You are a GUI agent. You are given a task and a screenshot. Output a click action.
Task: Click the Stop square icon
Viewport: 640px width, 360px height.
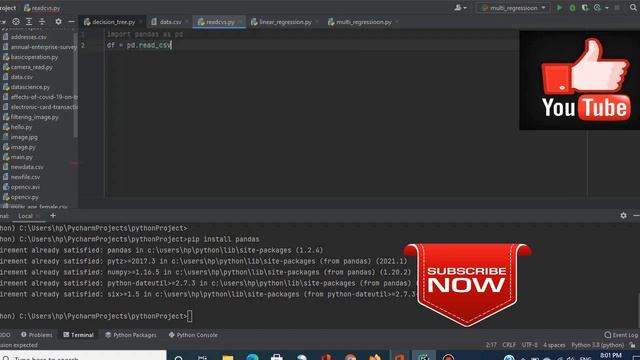[617, 8]
